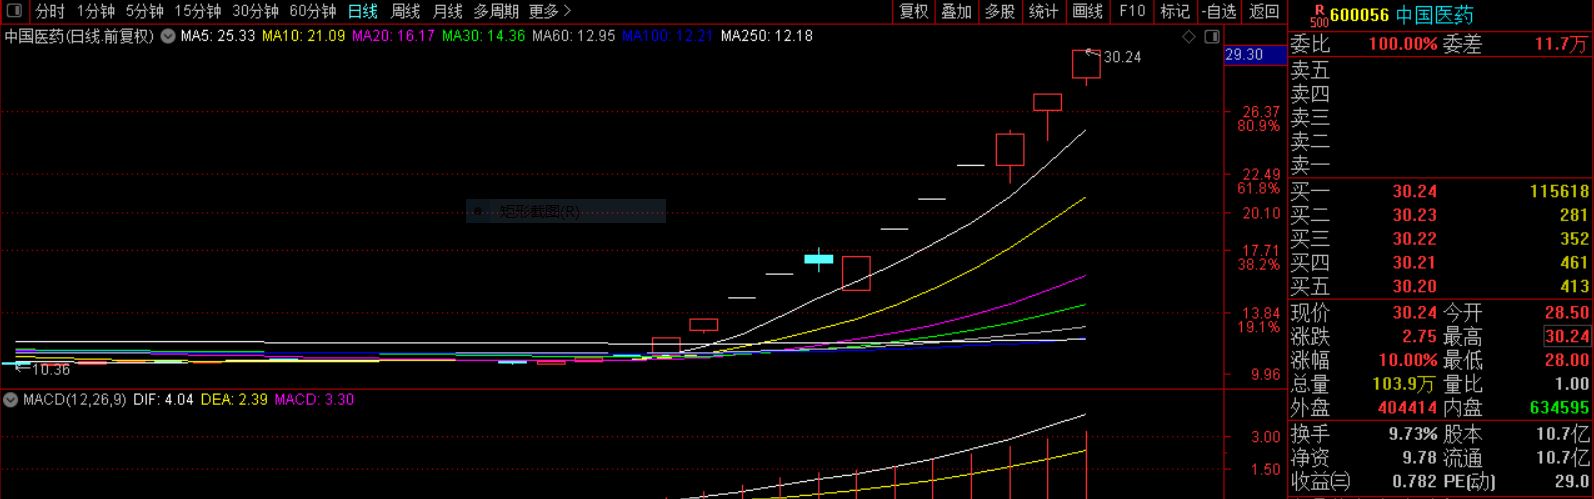This screenshot has height=499, width=1594.
Task: Expand the 更多 periods menu
Action: click(550, 11)
